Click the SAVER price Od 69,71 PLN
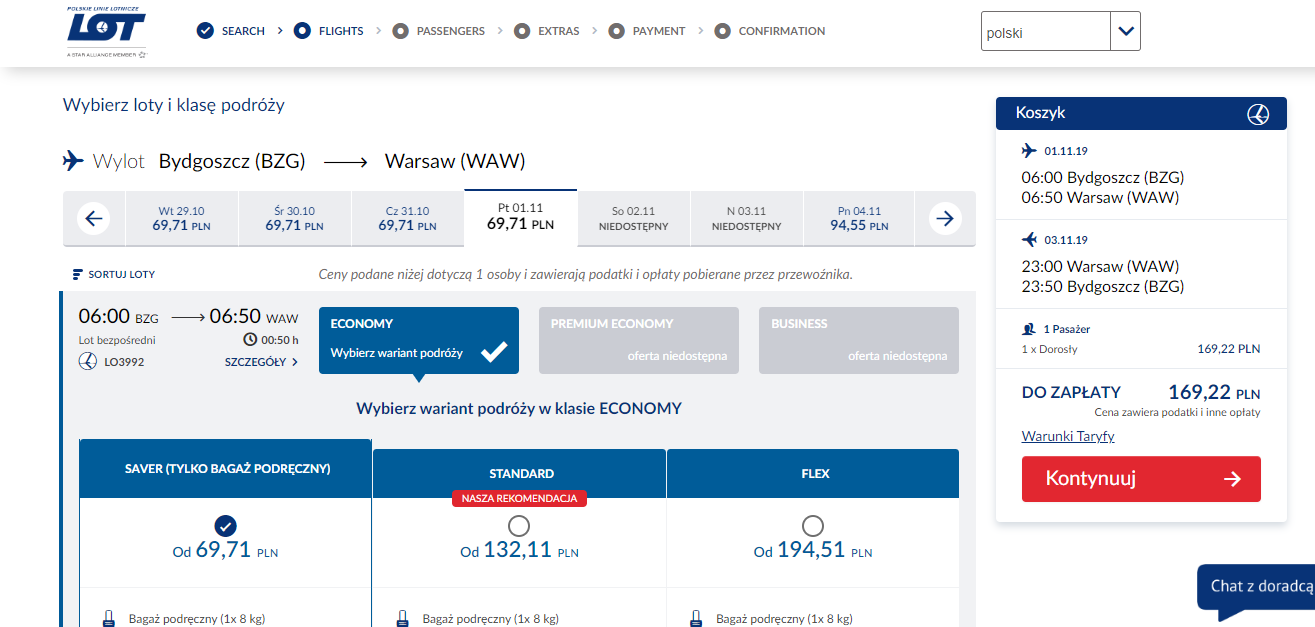1315x627 pixels. (x=226, y=550)
